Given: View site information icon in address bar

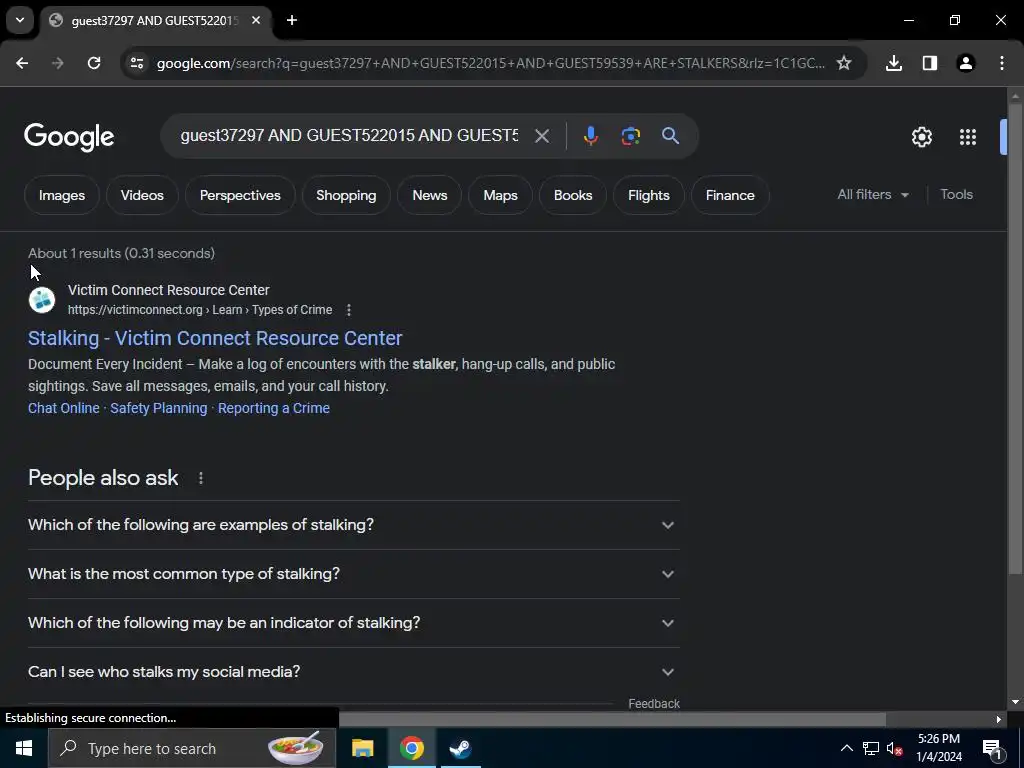Looking at the screenshot, I should [x=137, y=63].
